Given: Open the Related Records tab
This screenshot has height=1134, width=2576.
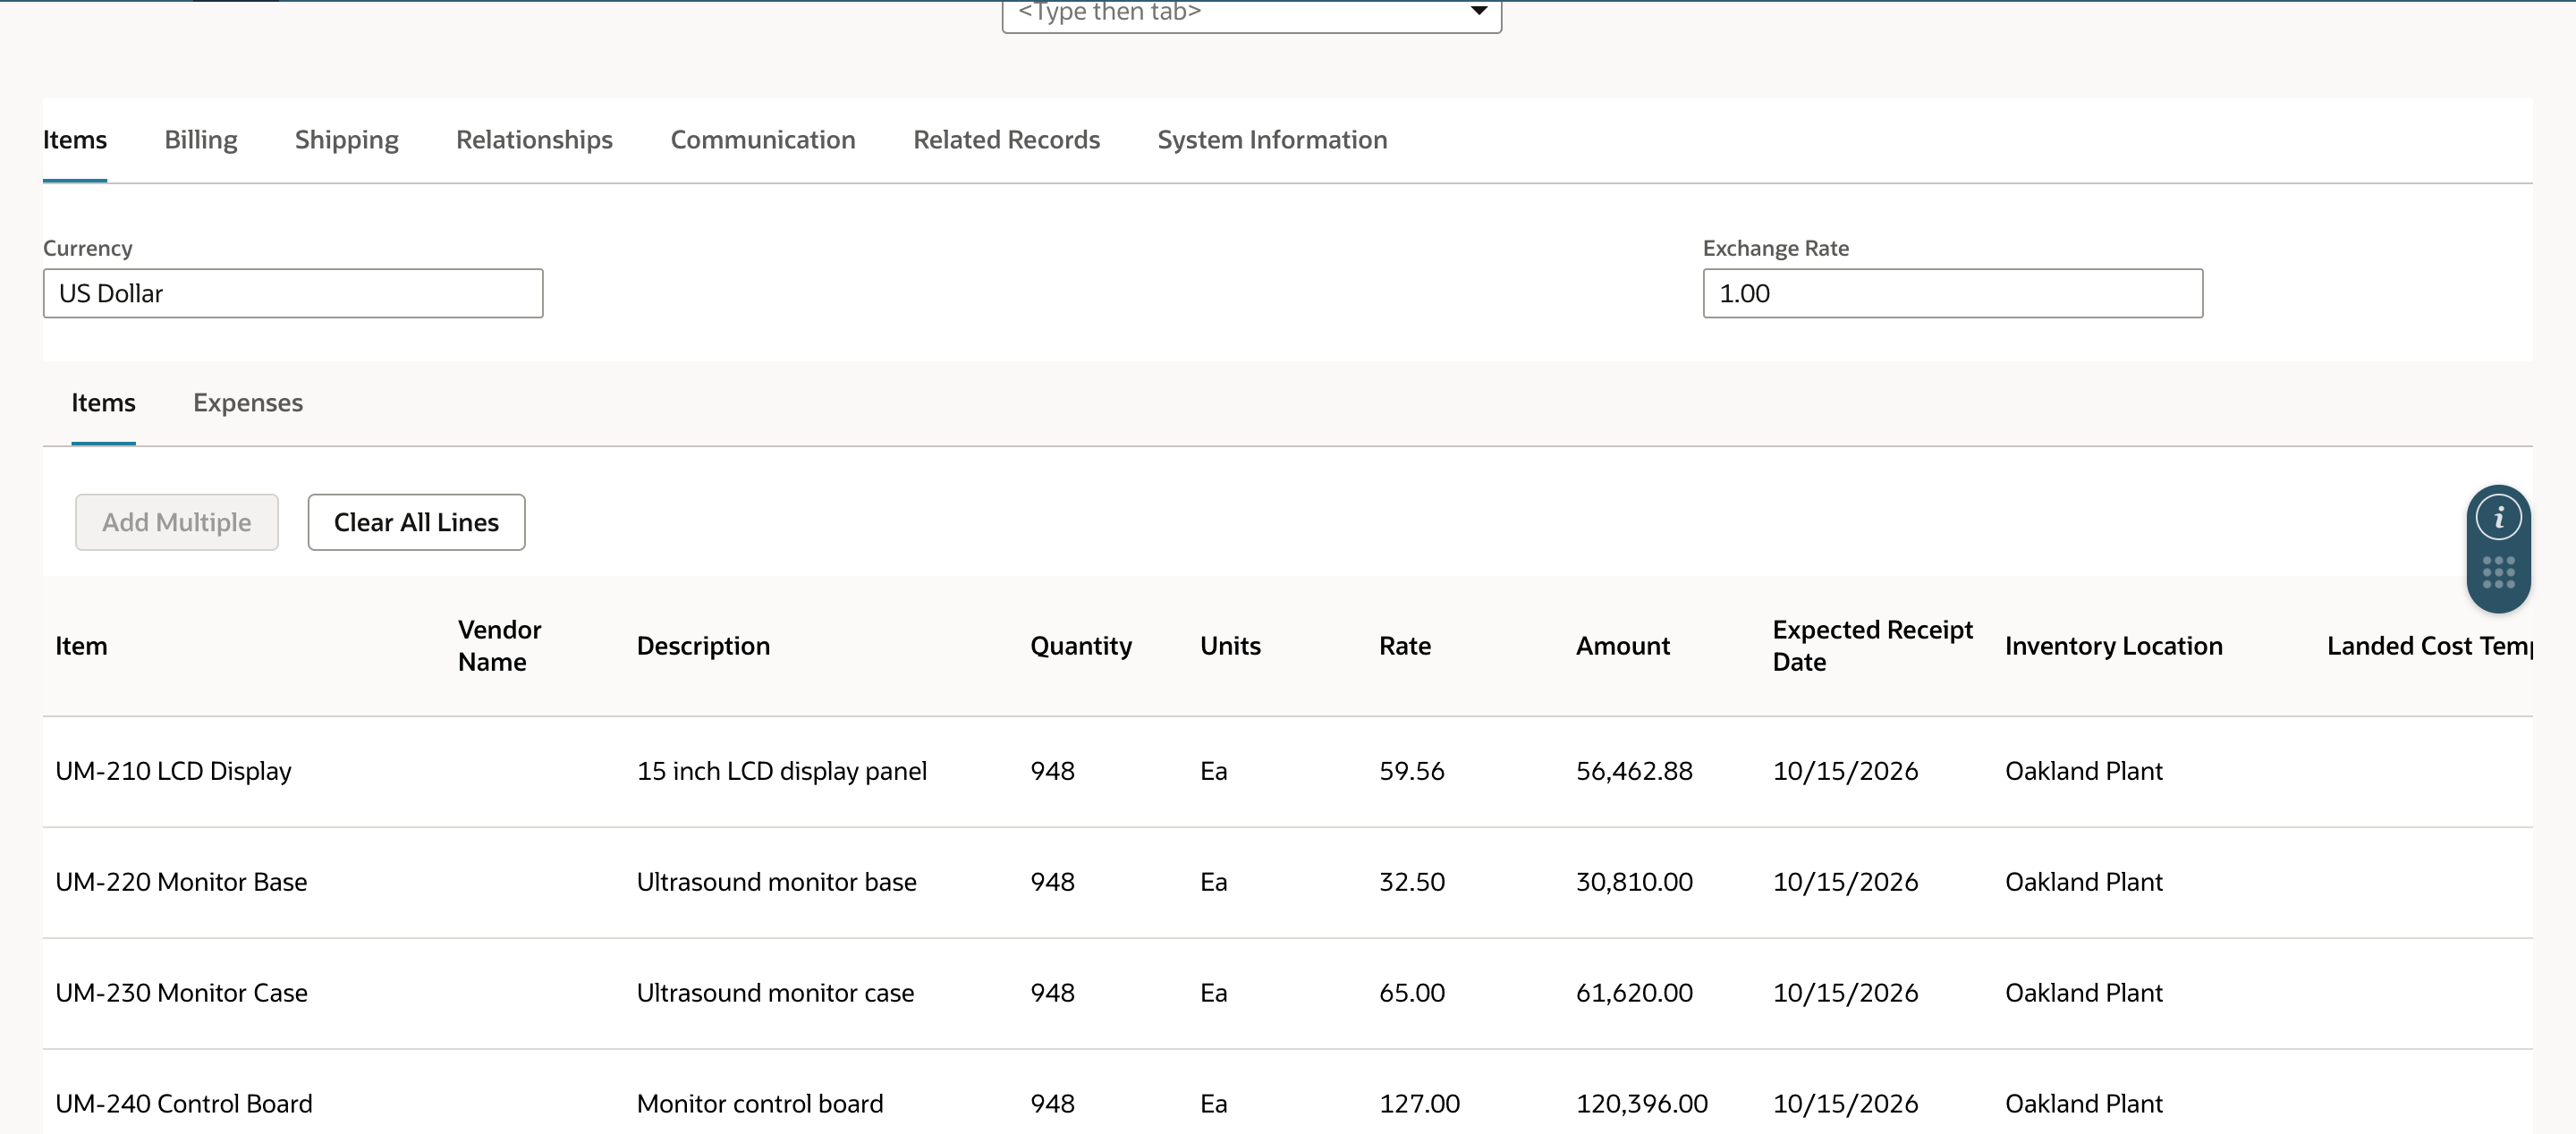Looking at the screenshot, I should click(x=1006, y=140).
